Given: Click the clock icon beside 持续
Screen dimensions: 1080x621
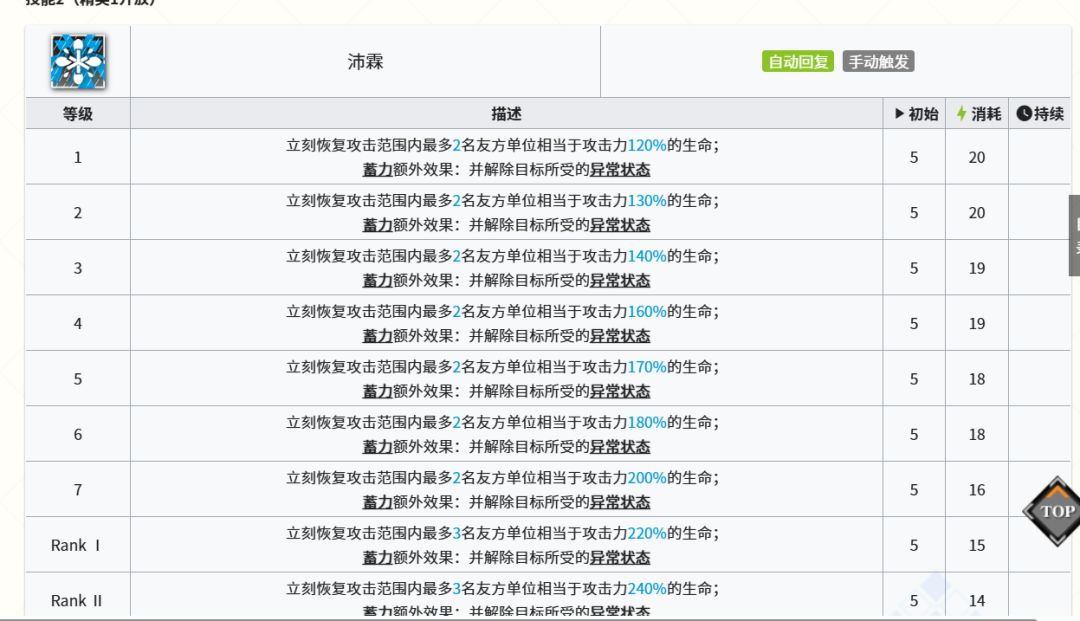Looking at the screenshot, I should 1024,114.
